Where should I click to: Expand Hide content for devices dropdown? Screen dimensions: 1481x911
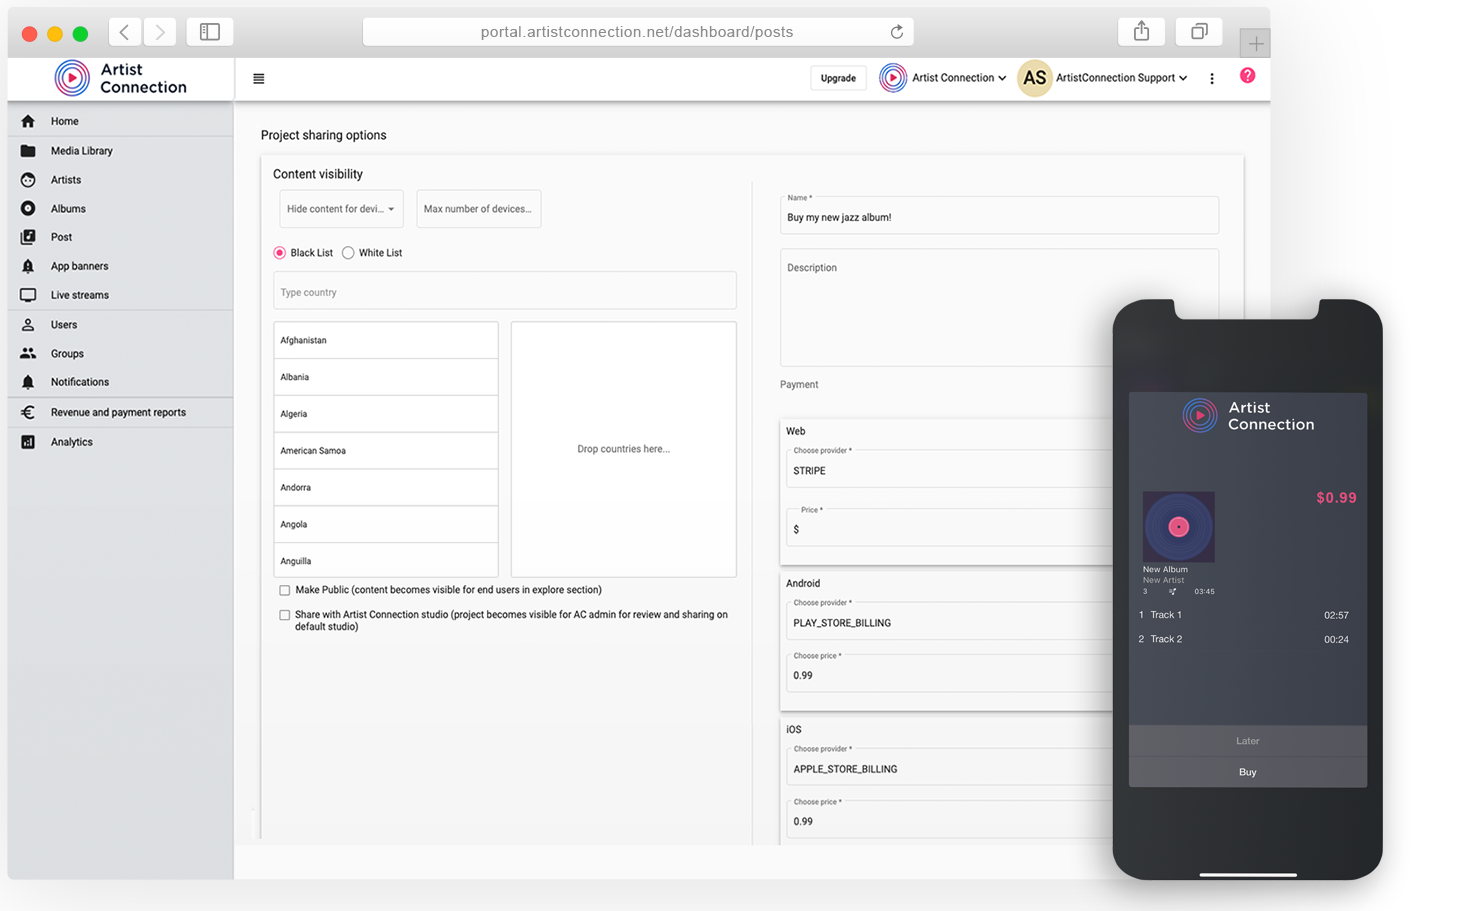[x=341, y=209]
